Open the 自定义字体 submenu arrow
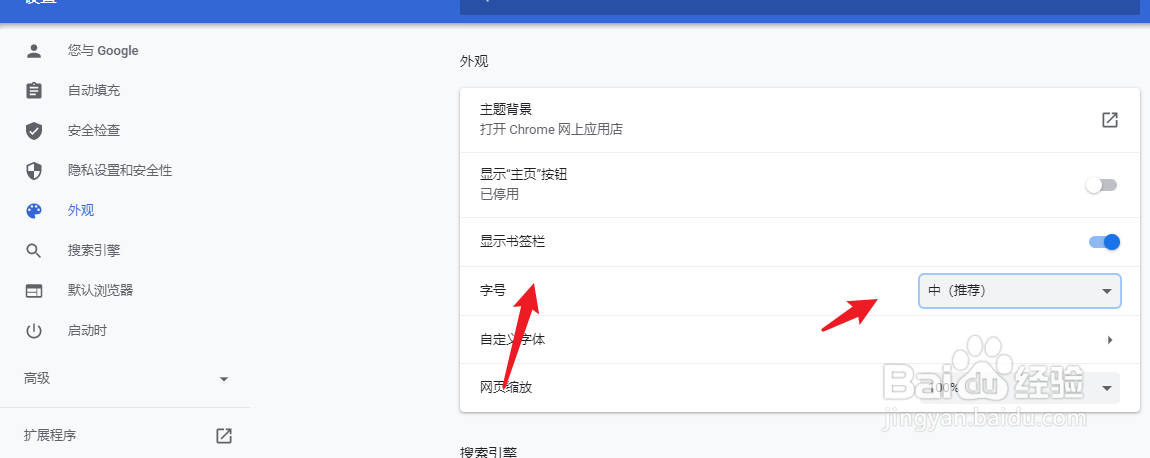Viewport: 1150px width, 458px height. pos(1109,340)
